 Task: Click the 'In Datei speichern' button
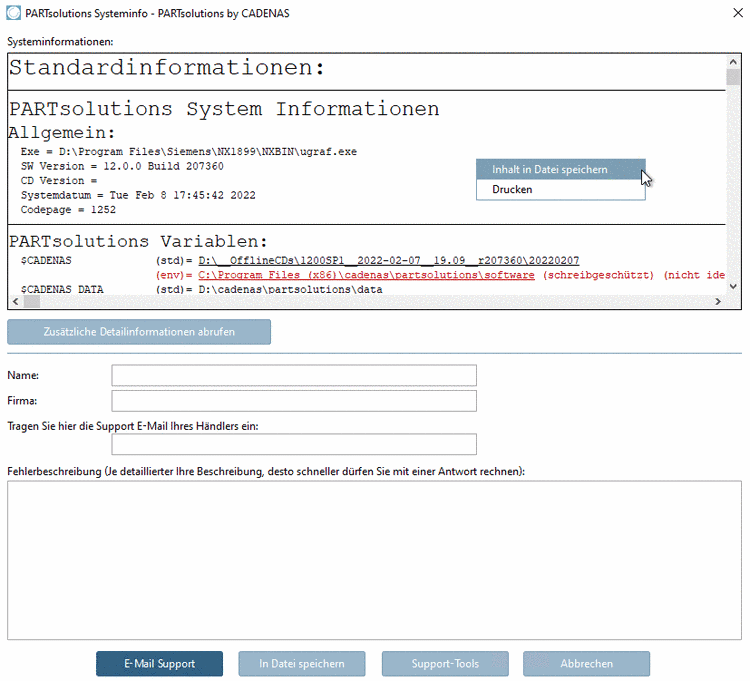[302, 664]
